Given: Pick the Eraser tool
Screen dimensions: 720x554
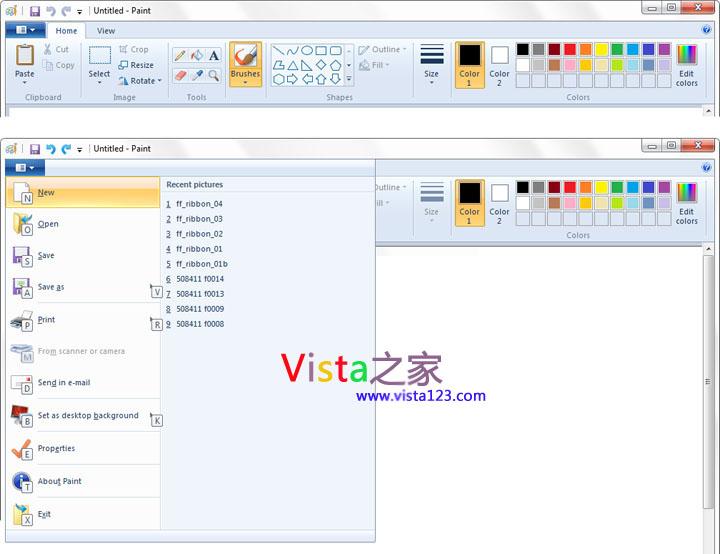Looking at the screenshot, I should tap(180, 75).
